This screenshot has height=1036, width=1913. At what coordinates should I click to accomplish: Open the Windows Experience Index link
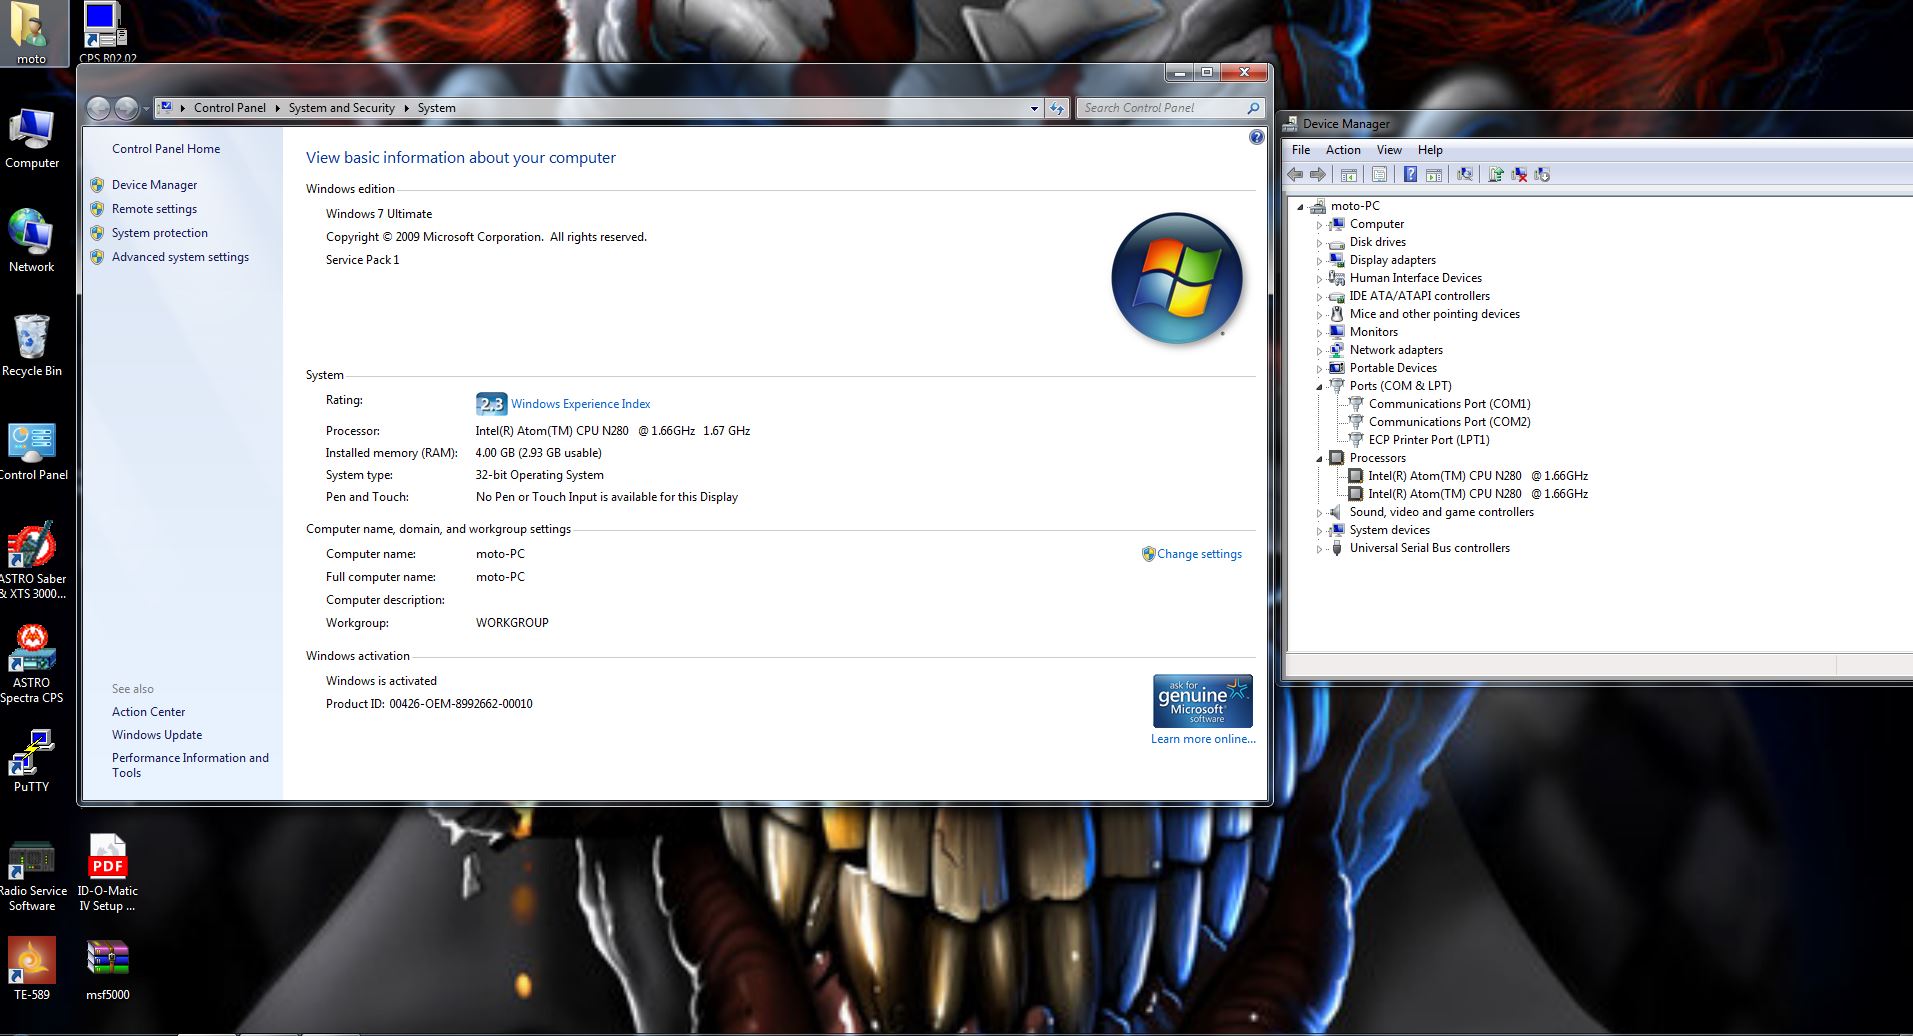point(580,404)
